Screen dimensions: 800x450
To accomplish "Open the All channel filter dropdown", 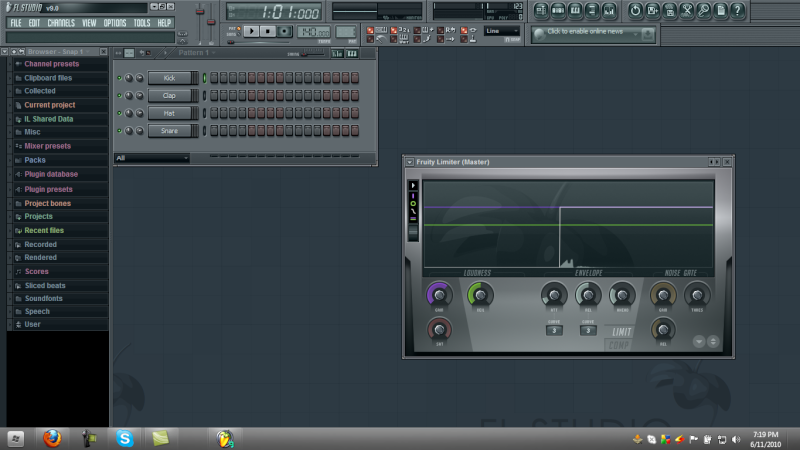I will 152,158.
